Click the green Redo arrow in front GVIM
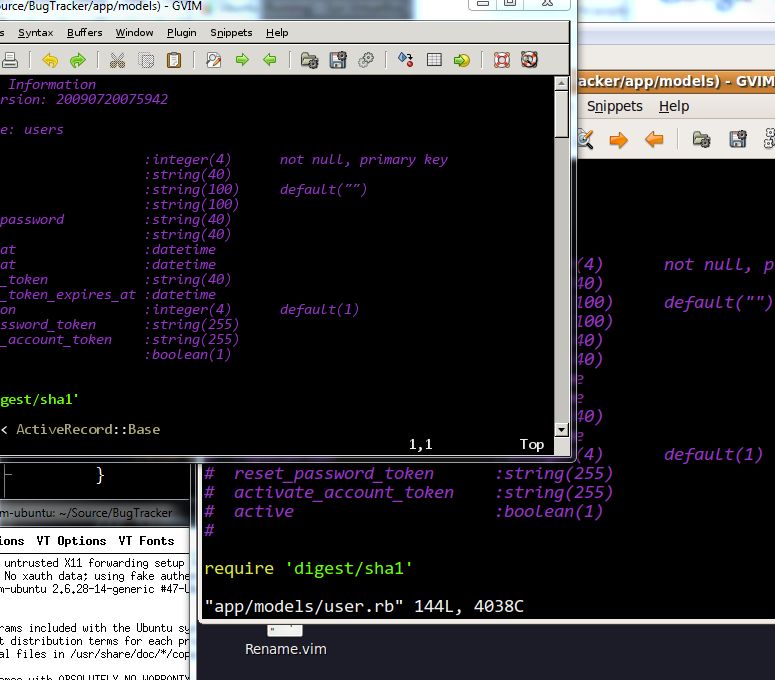Screen dimensions: 775x680 (78, 60)
